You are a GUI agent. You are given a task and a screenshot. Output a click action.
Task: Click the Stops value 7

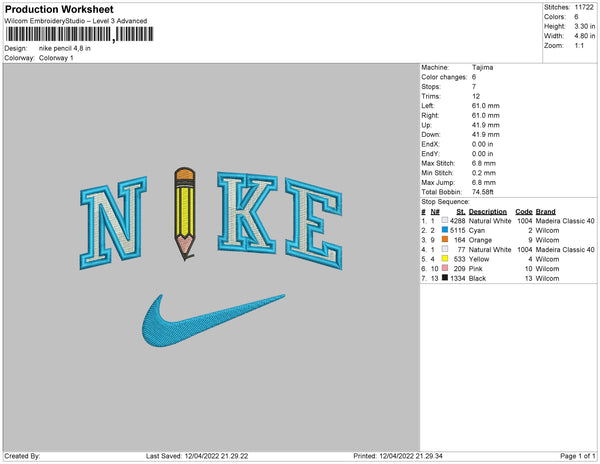tap(474, 86)
